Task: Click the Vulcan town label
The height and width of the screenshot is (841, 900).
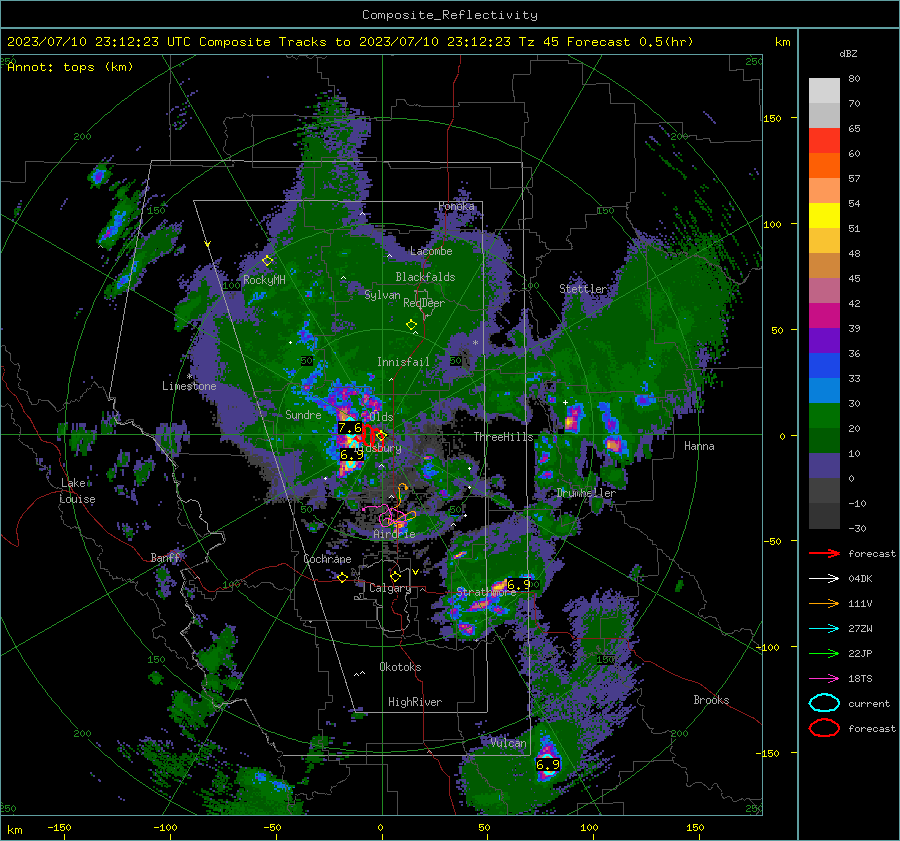Action: point(508,743)
